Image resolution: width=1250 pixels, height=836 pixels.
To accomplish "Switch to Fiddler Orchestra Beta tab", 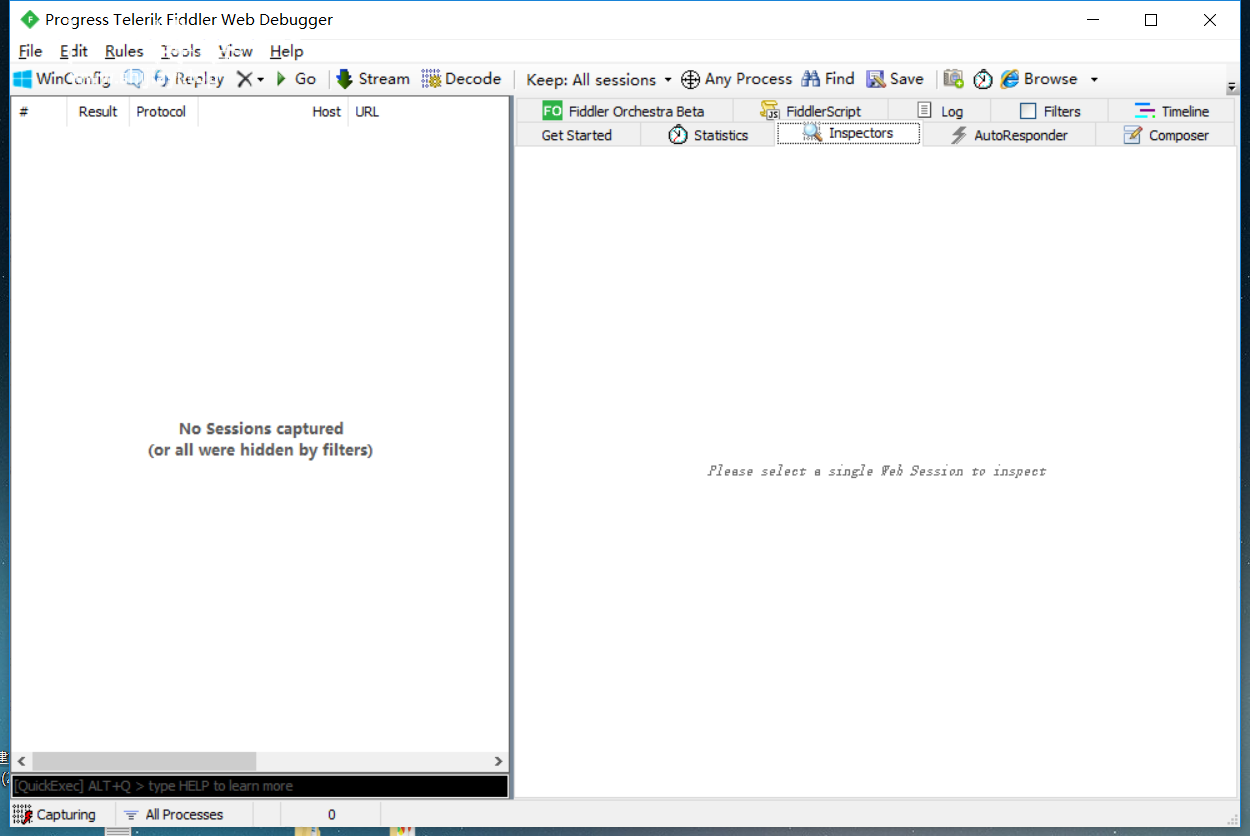I will coord(624,111).
